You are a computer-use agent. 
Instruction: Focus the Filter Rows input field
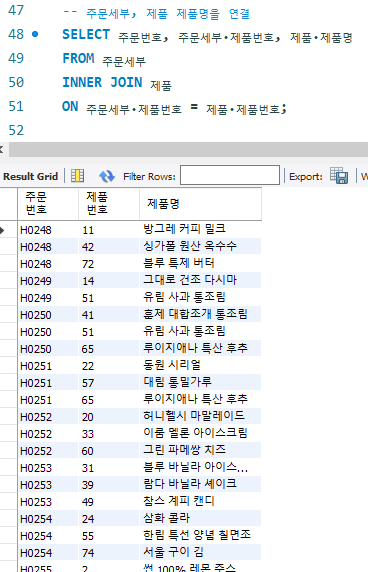pyautogui.click(x=230, y=175)
